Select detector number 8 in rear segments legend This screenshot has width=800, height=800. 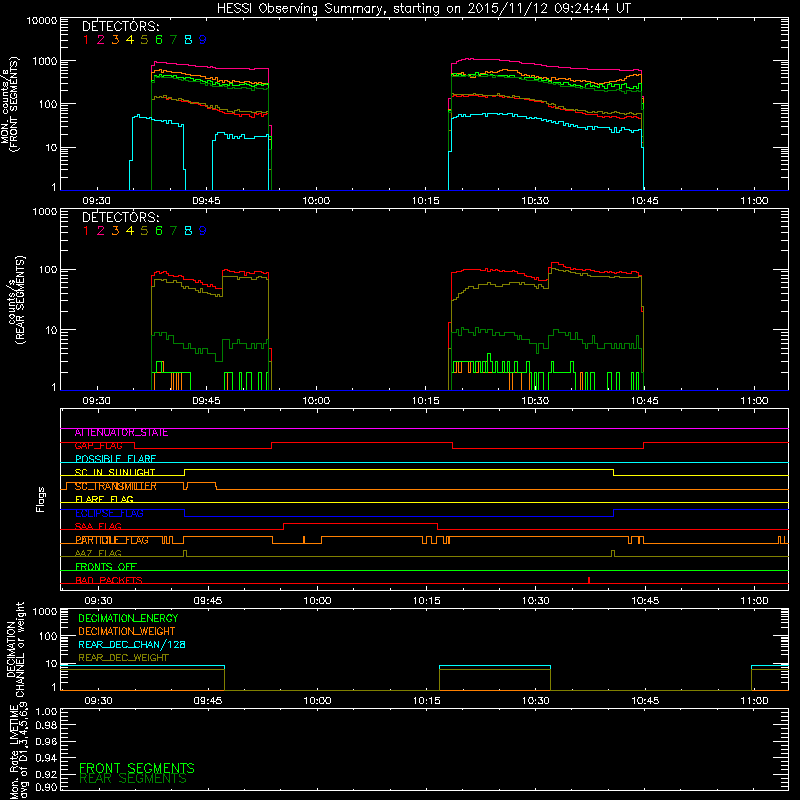(188, 231)
